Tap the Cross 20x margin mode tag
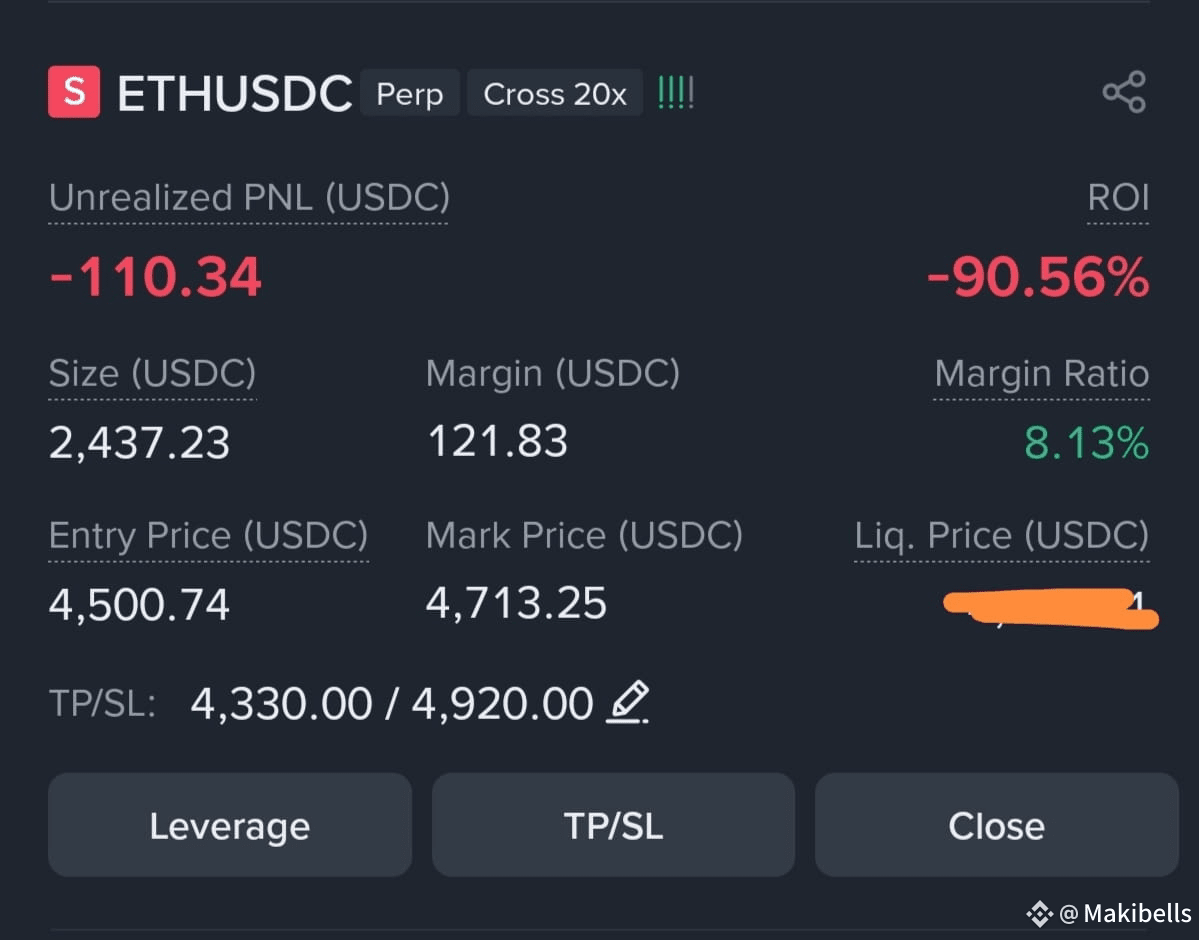This screenshot has height=940, width=1199. [555, 93]
